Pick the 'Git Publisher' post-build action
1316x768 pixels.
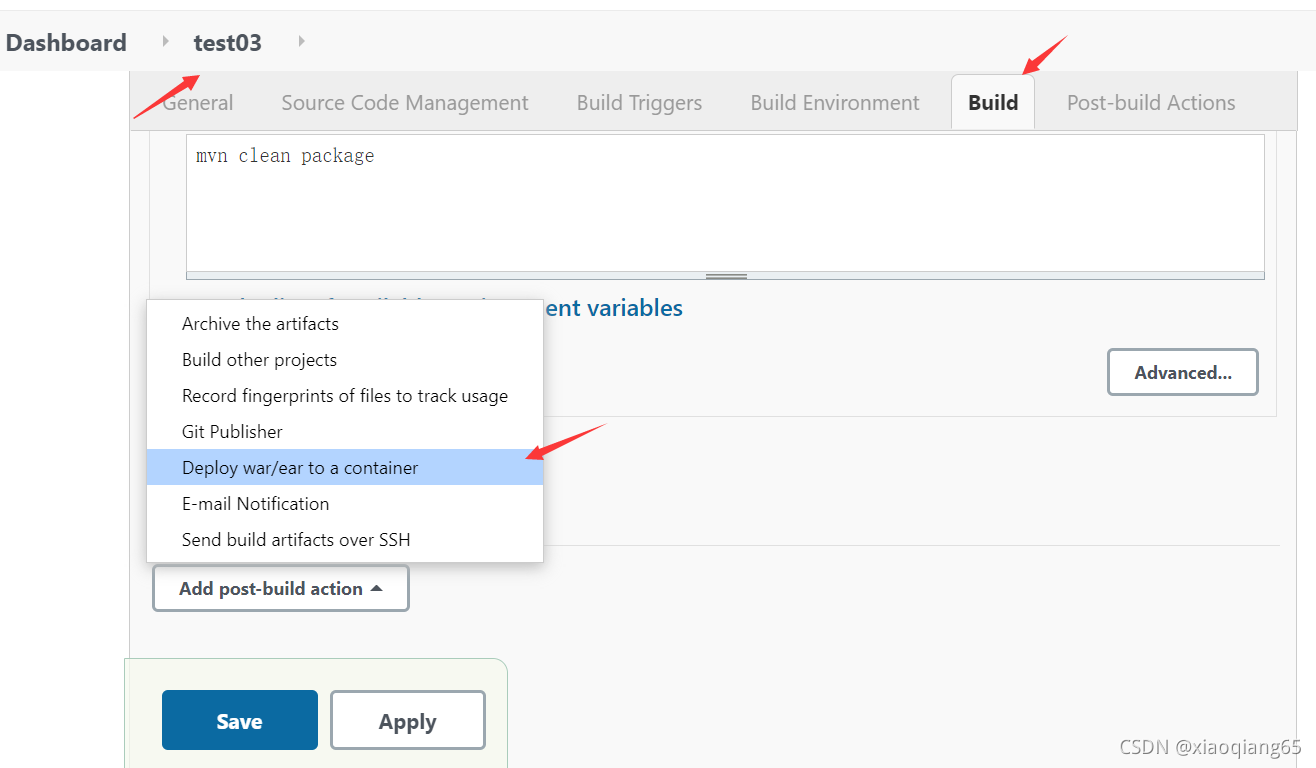(233, 431)
